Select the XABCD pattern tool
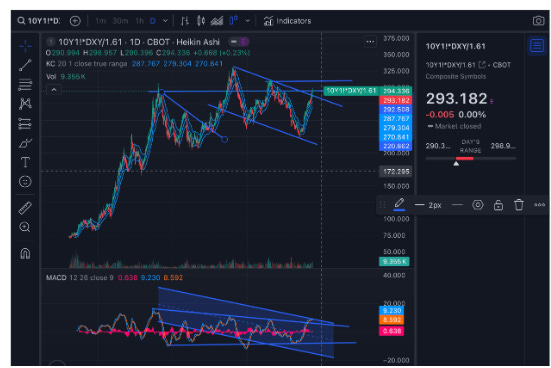551x368 pixels. pyautogui.click(x=25, y=104)
